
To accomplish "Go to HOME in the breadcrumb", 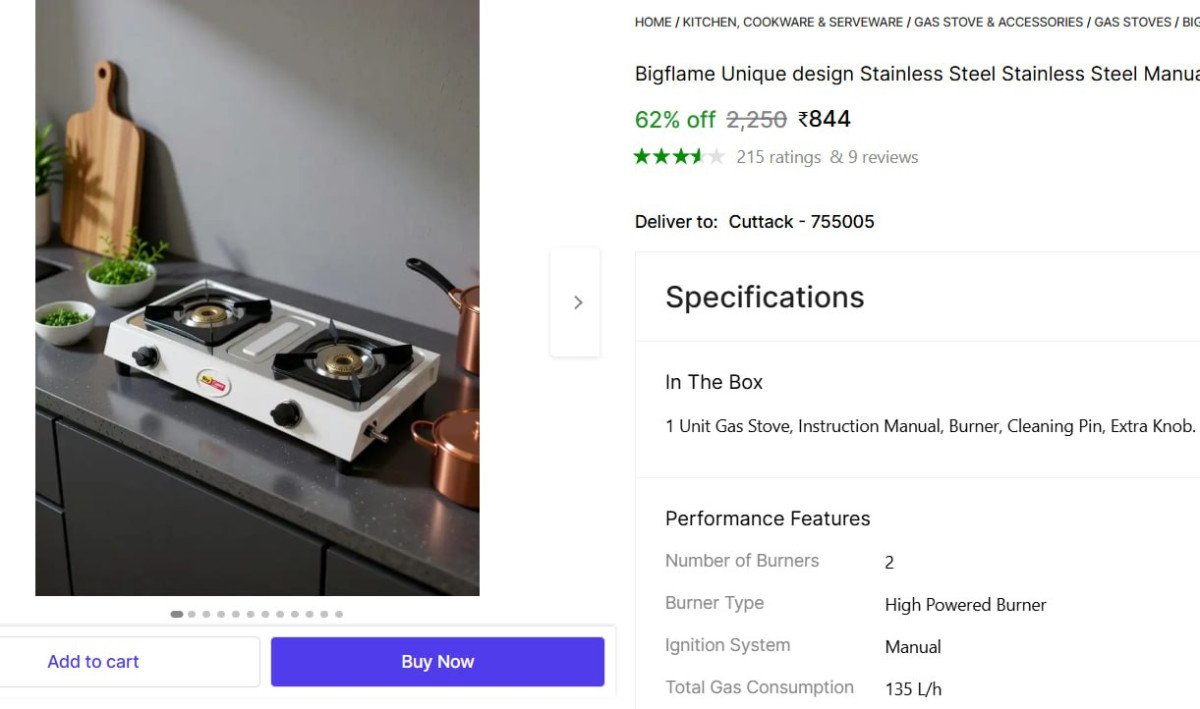I will click(653, 22).
